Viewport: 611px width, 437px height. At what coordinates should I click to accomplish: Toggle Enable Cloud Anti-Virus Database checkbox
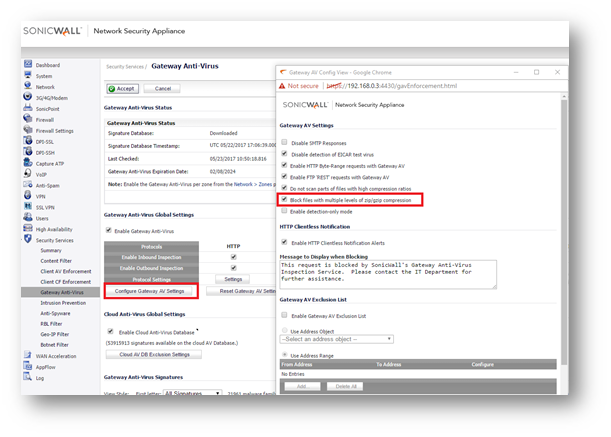pyautogui.click(x=110, y=332)
